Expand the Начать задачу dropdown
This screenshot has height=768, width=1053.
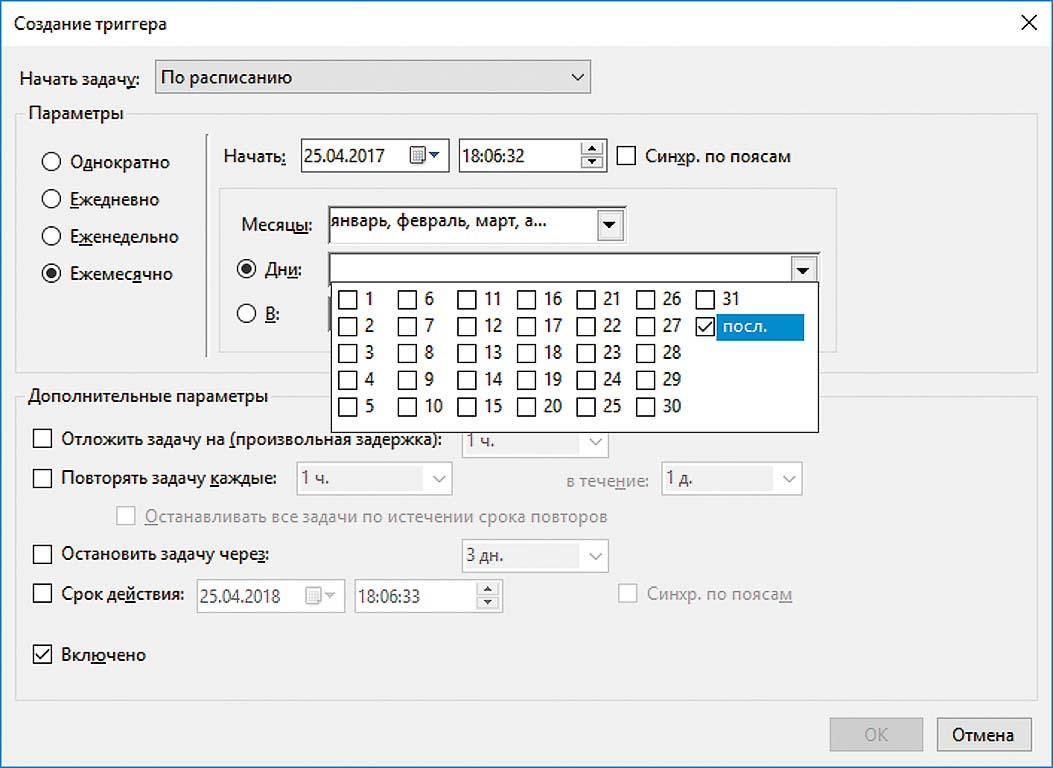coord(575,77)
